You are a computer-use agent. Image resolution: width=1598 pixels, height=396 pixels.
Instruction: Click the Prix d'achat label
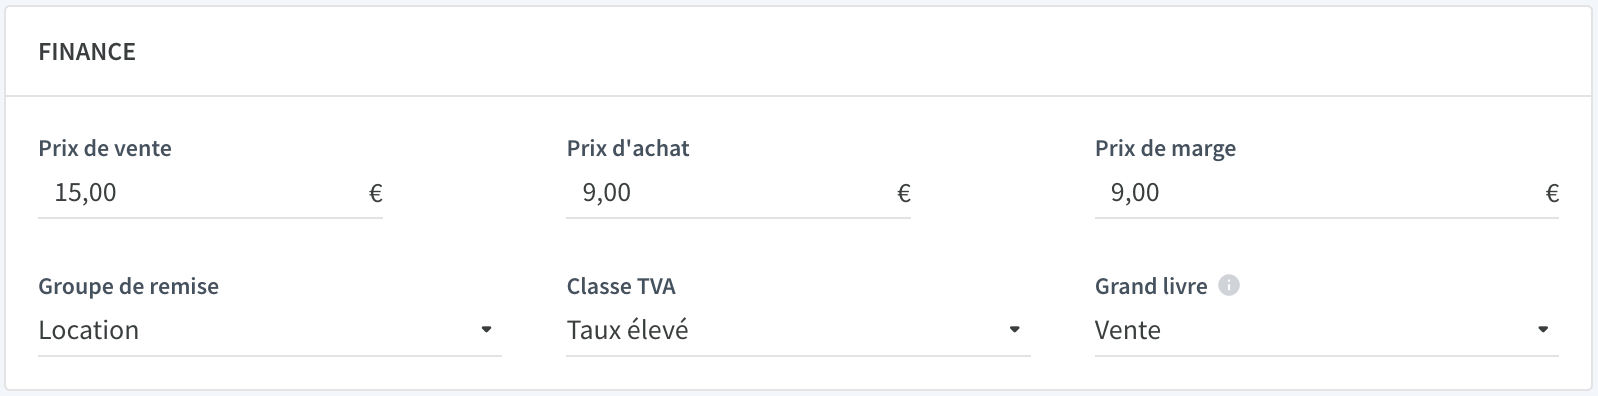point(628,148)
